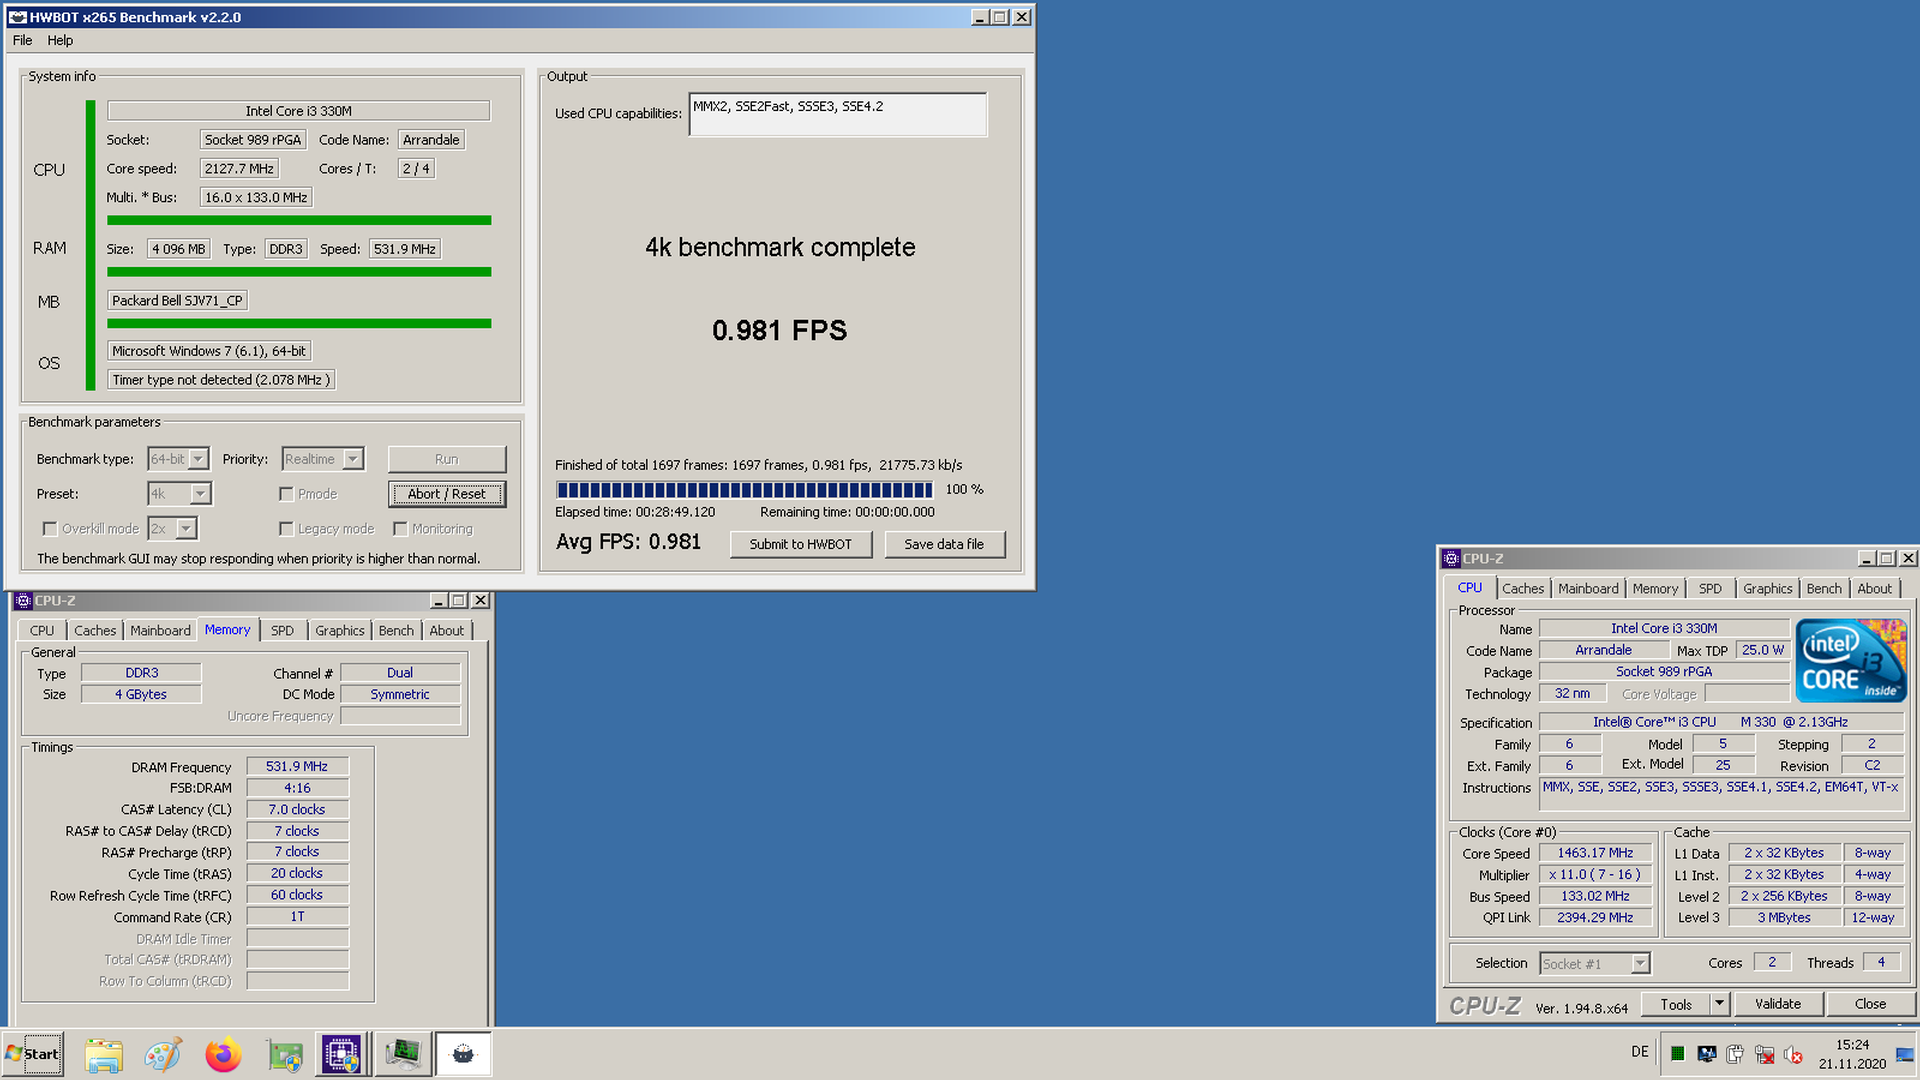This screenshot has height=1080, width=1920.
Task: Toggle the Legacy mode checkbox
Action: point(286,529)
